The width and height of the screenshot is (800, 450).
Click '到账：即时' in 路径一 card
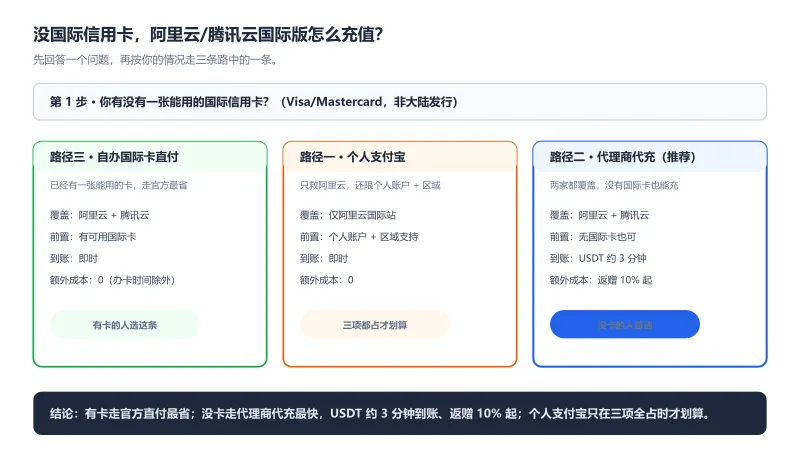(324, 259)
